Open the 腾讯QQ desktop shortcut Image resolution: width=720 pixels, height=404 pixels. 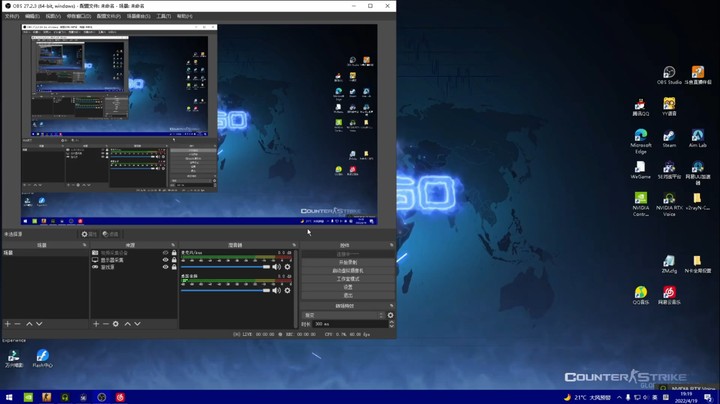641,107
